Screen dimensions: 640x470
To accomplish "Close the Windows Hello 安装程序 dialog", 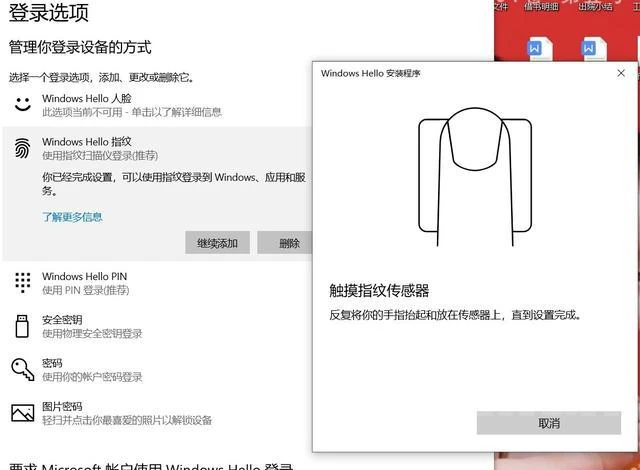I will point(621,73).
